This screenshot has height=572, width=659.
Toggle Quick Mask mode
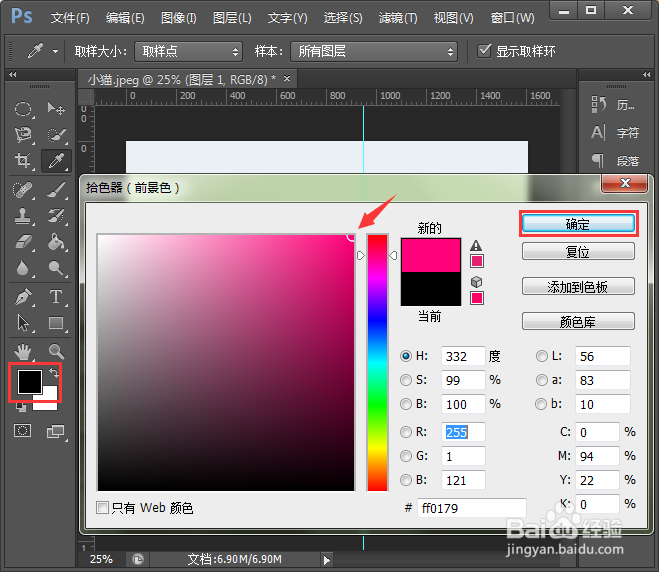[22, 431]
